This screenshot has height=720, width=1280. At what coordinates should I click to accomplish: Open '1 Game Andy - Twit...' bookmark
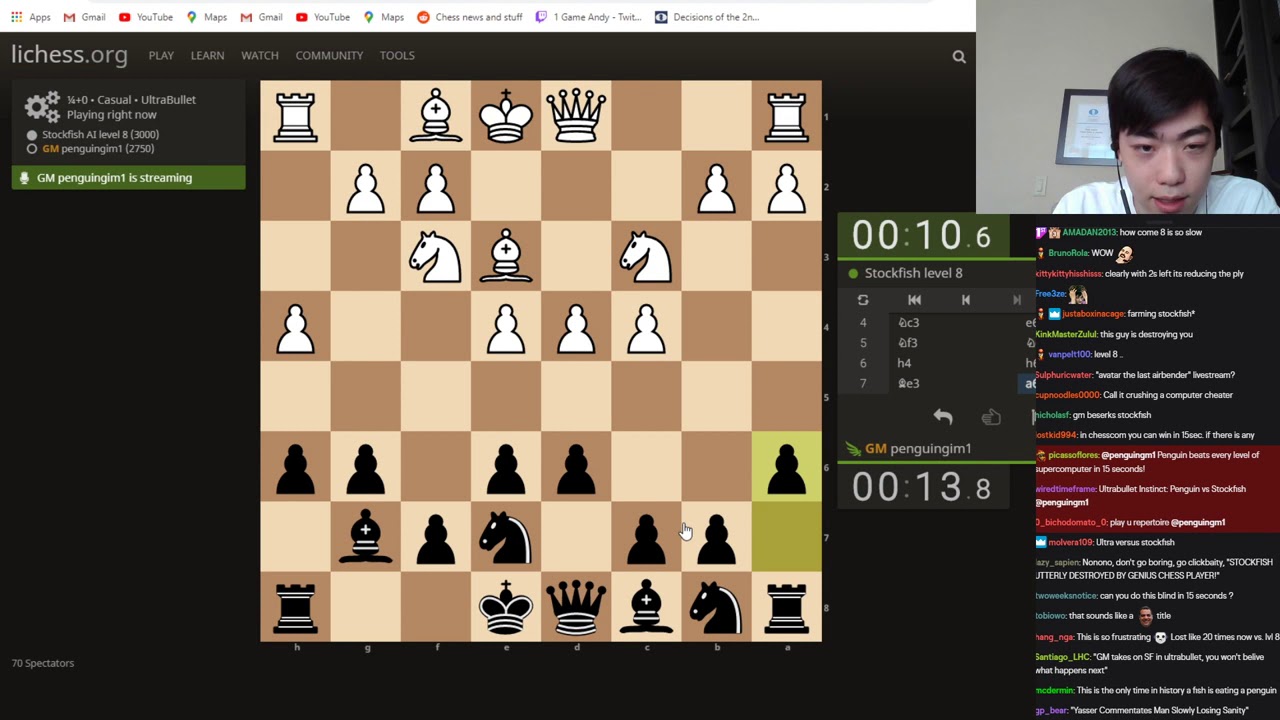(x=588, y=17)
